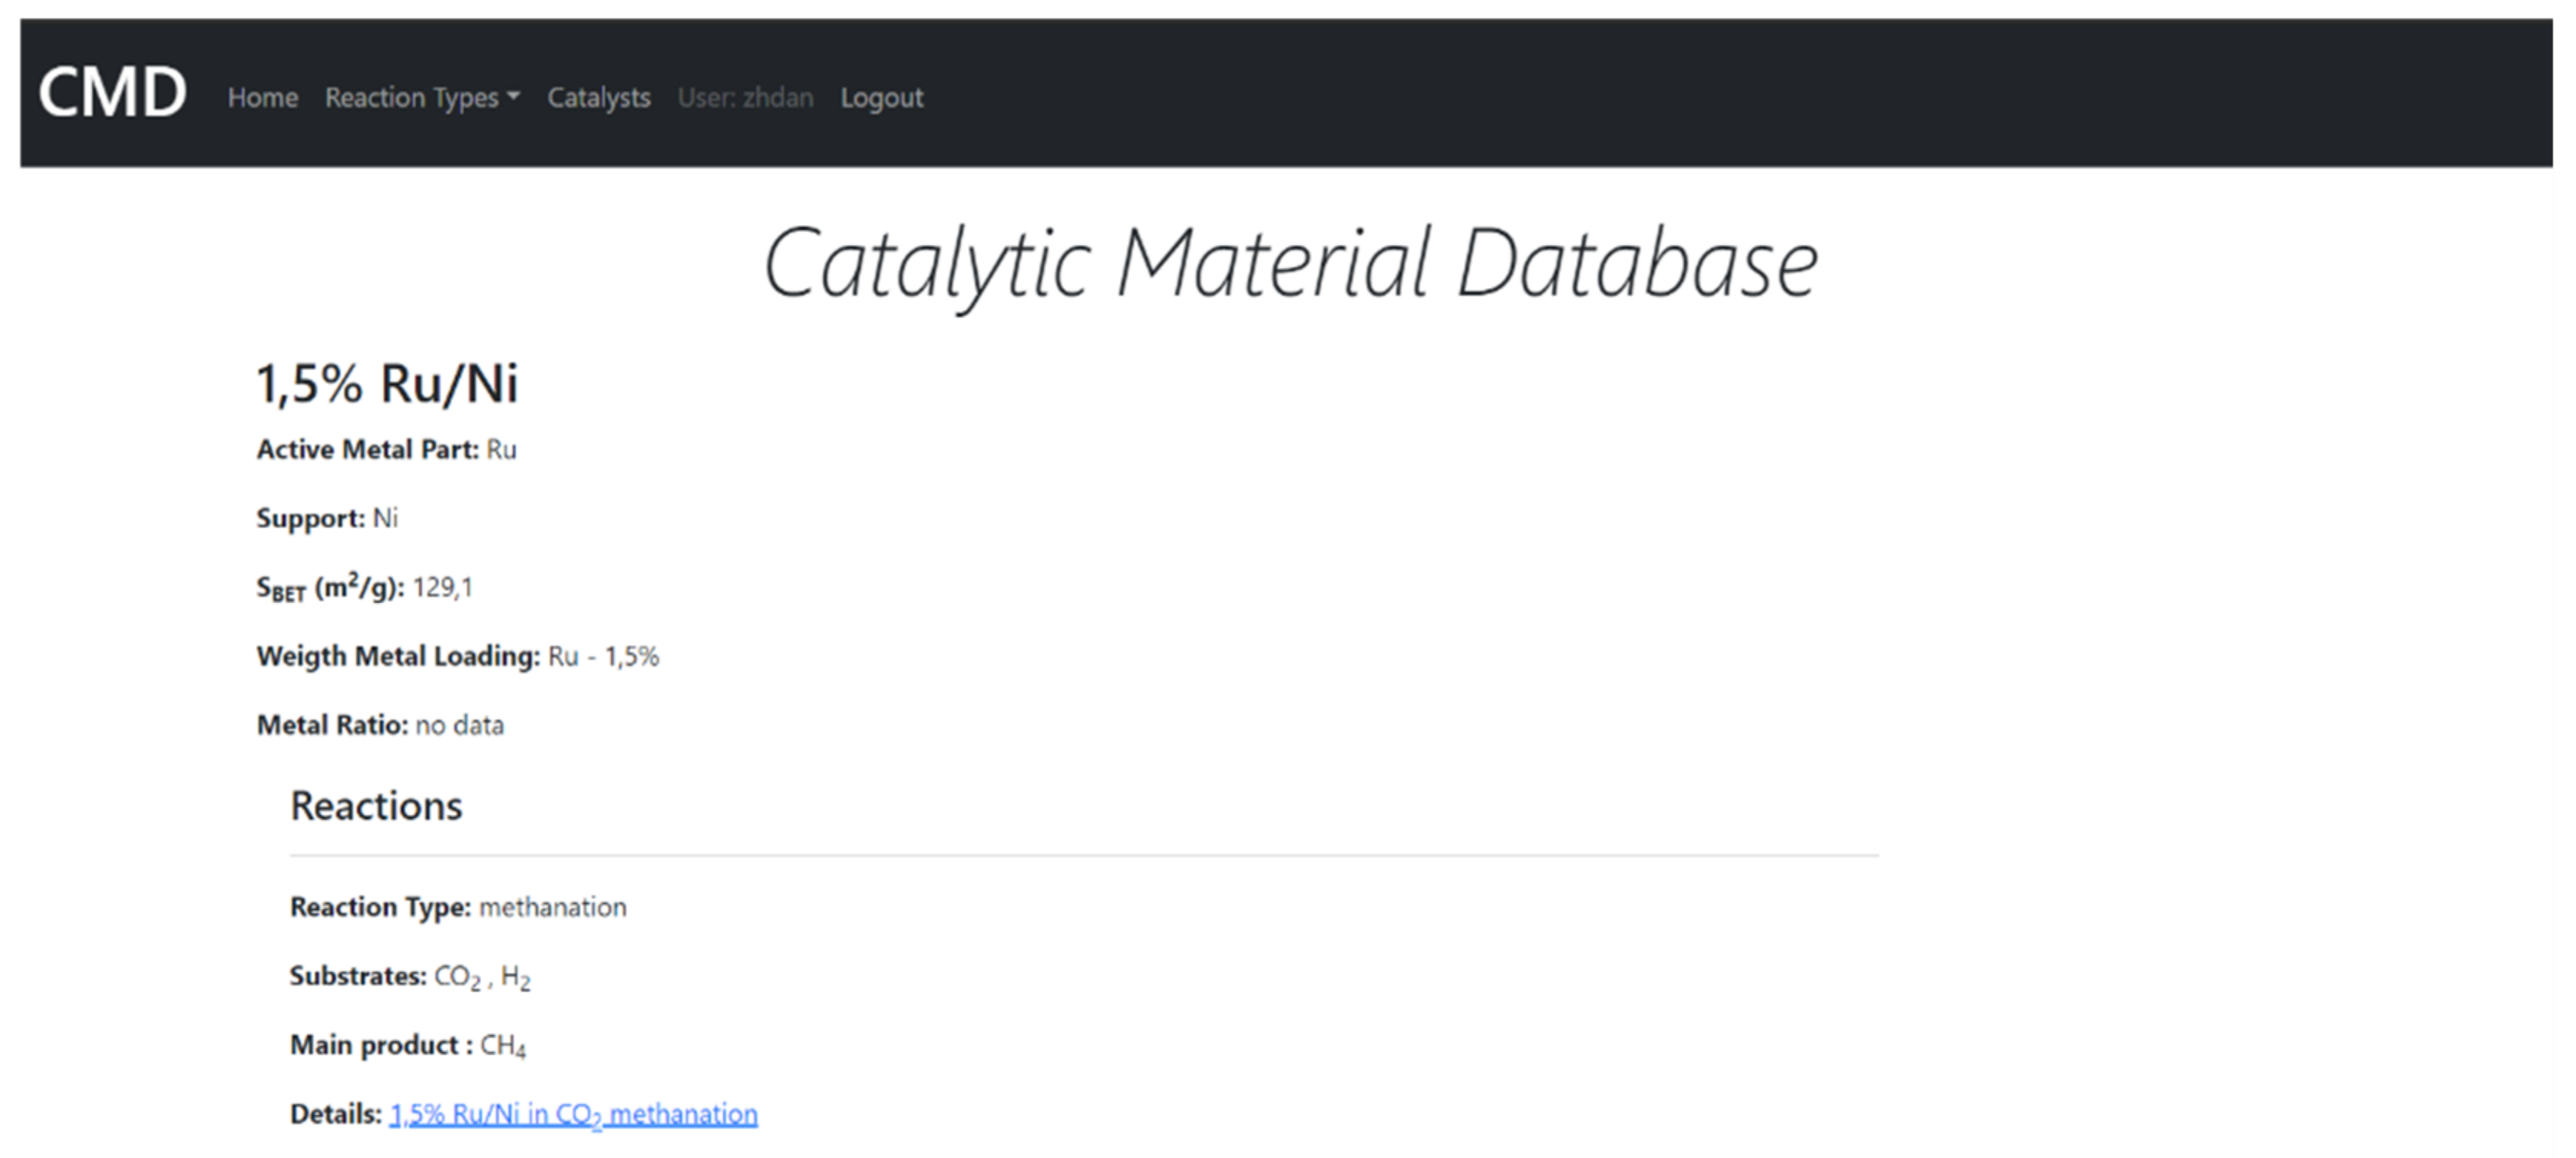
Task: Open the 1,5% Ru/Ni in CO2 methanation details link
Action: point(573,1113)
